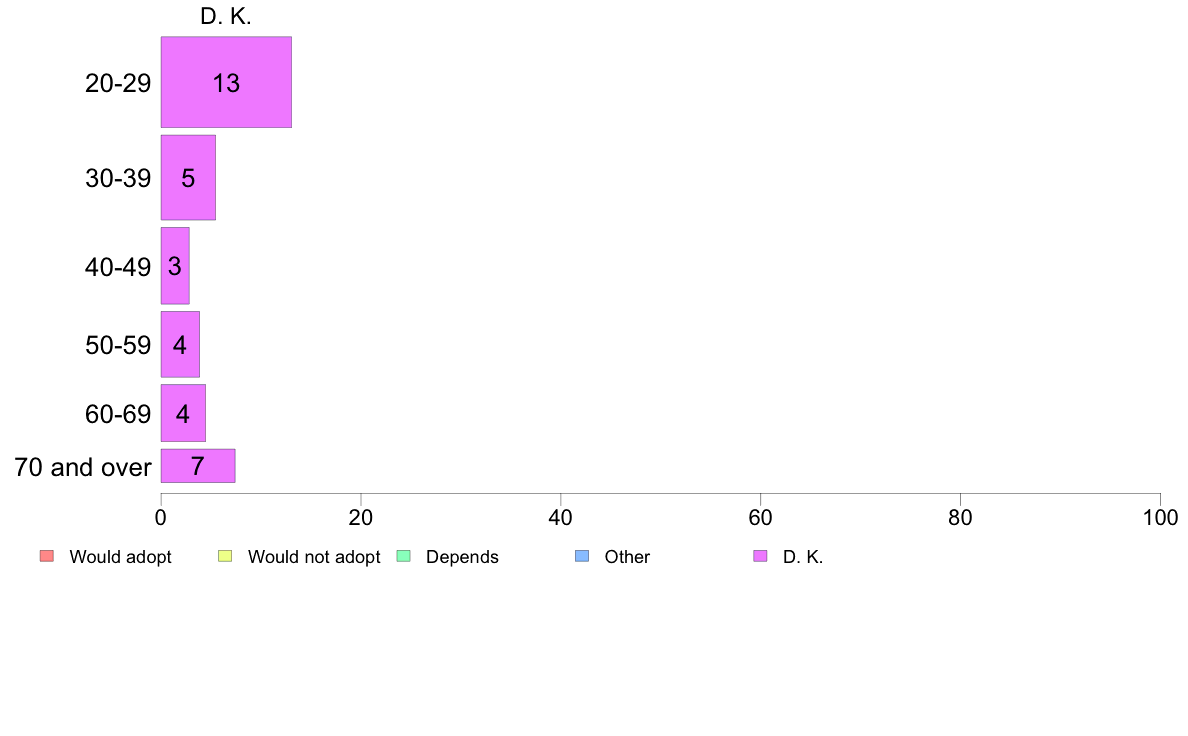Select the 20-29 bar showing 13

227,82
